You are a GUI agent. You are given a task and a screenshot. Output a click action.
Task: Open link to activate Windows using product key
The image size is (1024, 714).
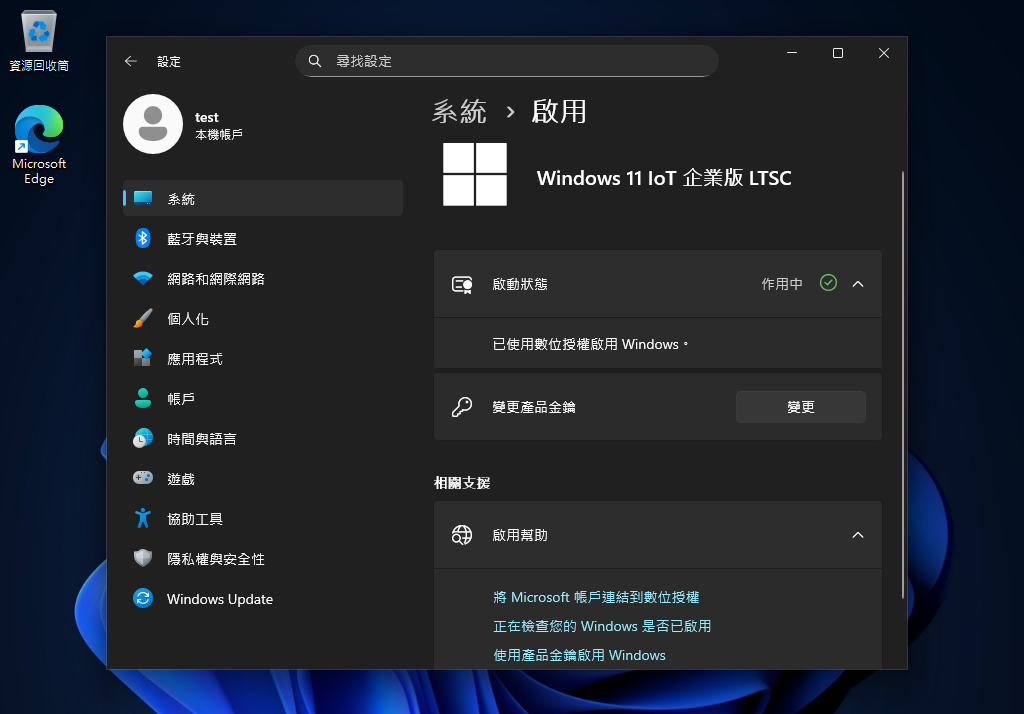[x=579, y=655]
